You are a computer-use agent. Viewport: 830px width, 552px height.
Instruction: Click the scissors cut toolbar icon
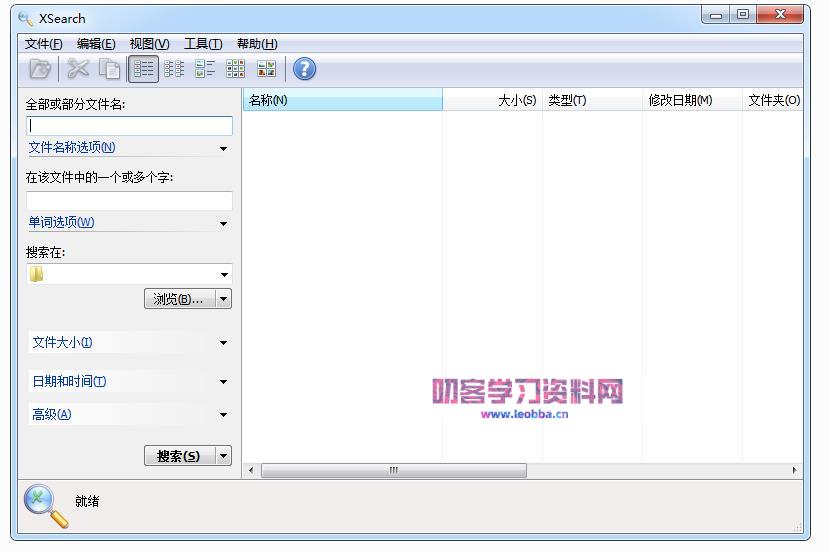78,69
